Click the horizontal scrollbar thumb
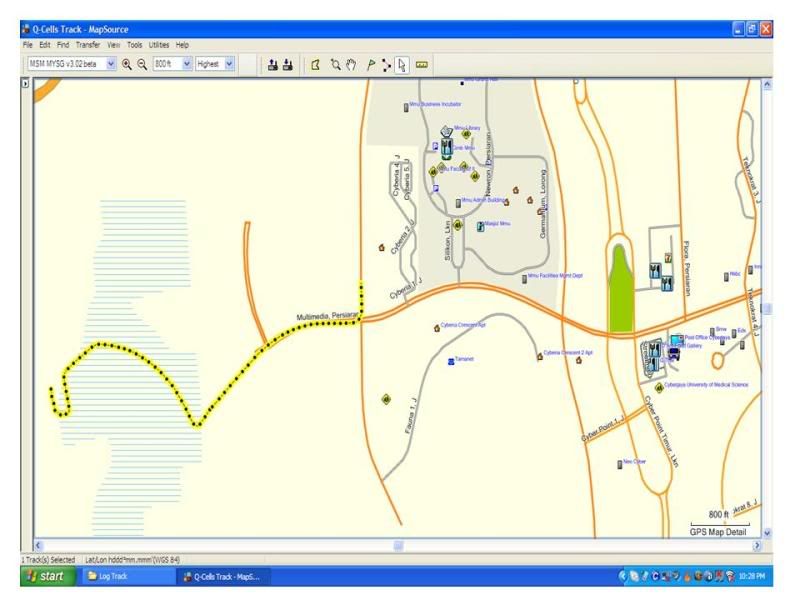800x600 pixels. [x=398, y=545]
